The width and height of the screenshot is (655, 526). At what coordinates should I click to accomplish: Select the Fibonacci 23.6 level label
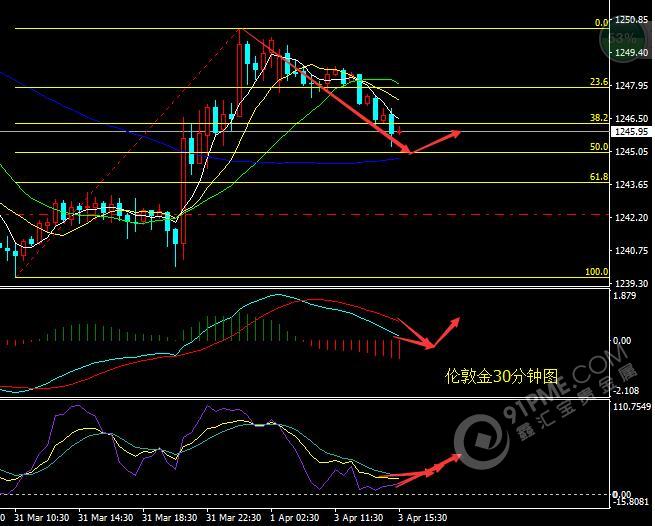click(x=599, y=82)
